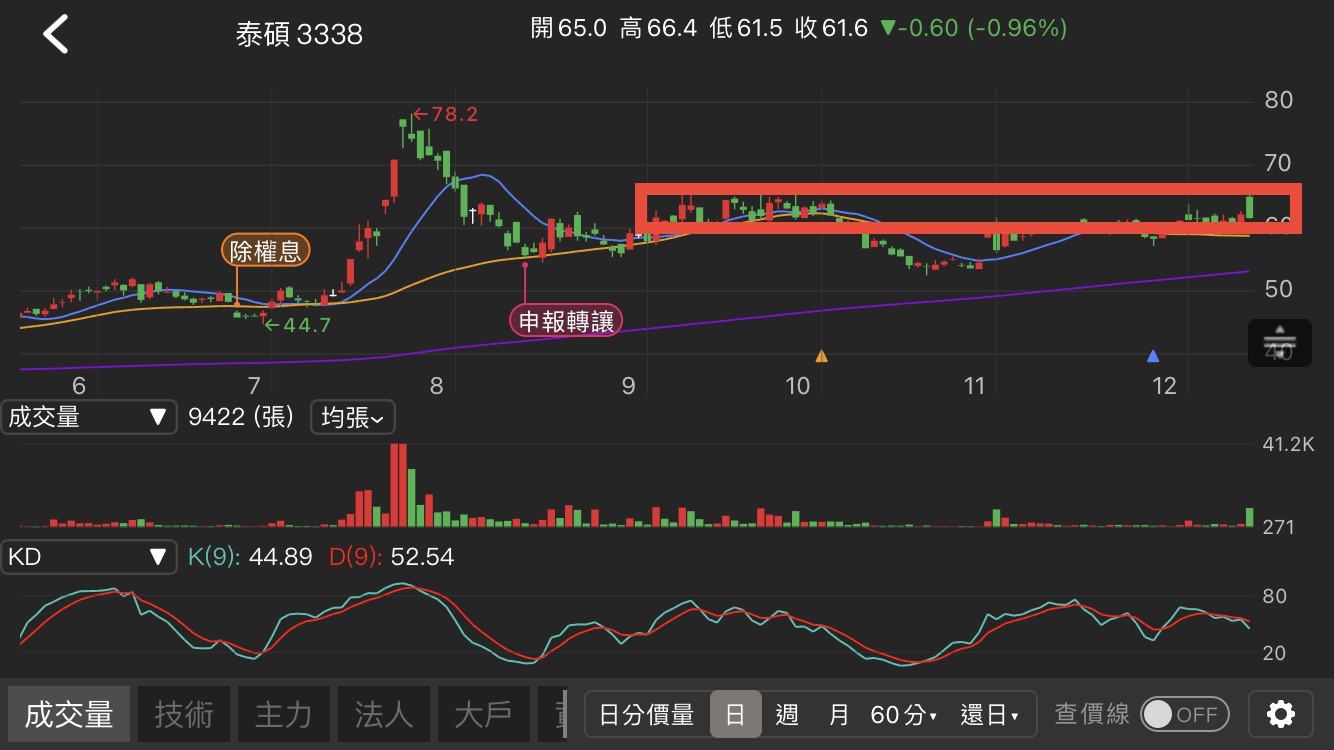The height and width of the screenshot is (750, 1334).
Task: Switch to the 技術 tab
Action: [184, 715]
